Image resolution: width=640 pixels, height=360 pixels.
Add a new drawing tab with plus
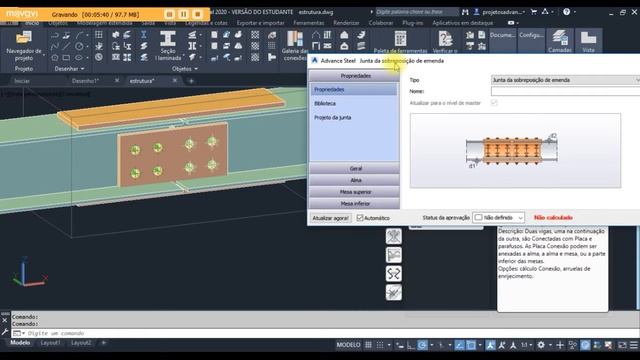tap(191, 81)
